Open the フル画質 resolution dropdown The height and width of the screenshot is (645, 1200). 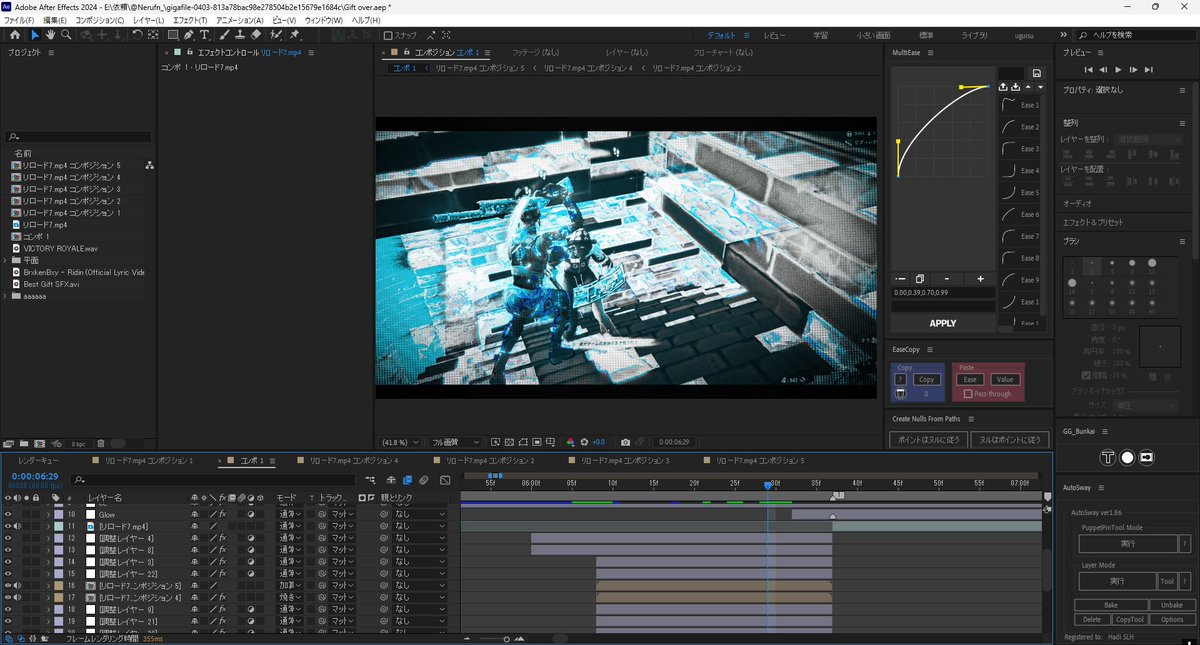point(455,442)
